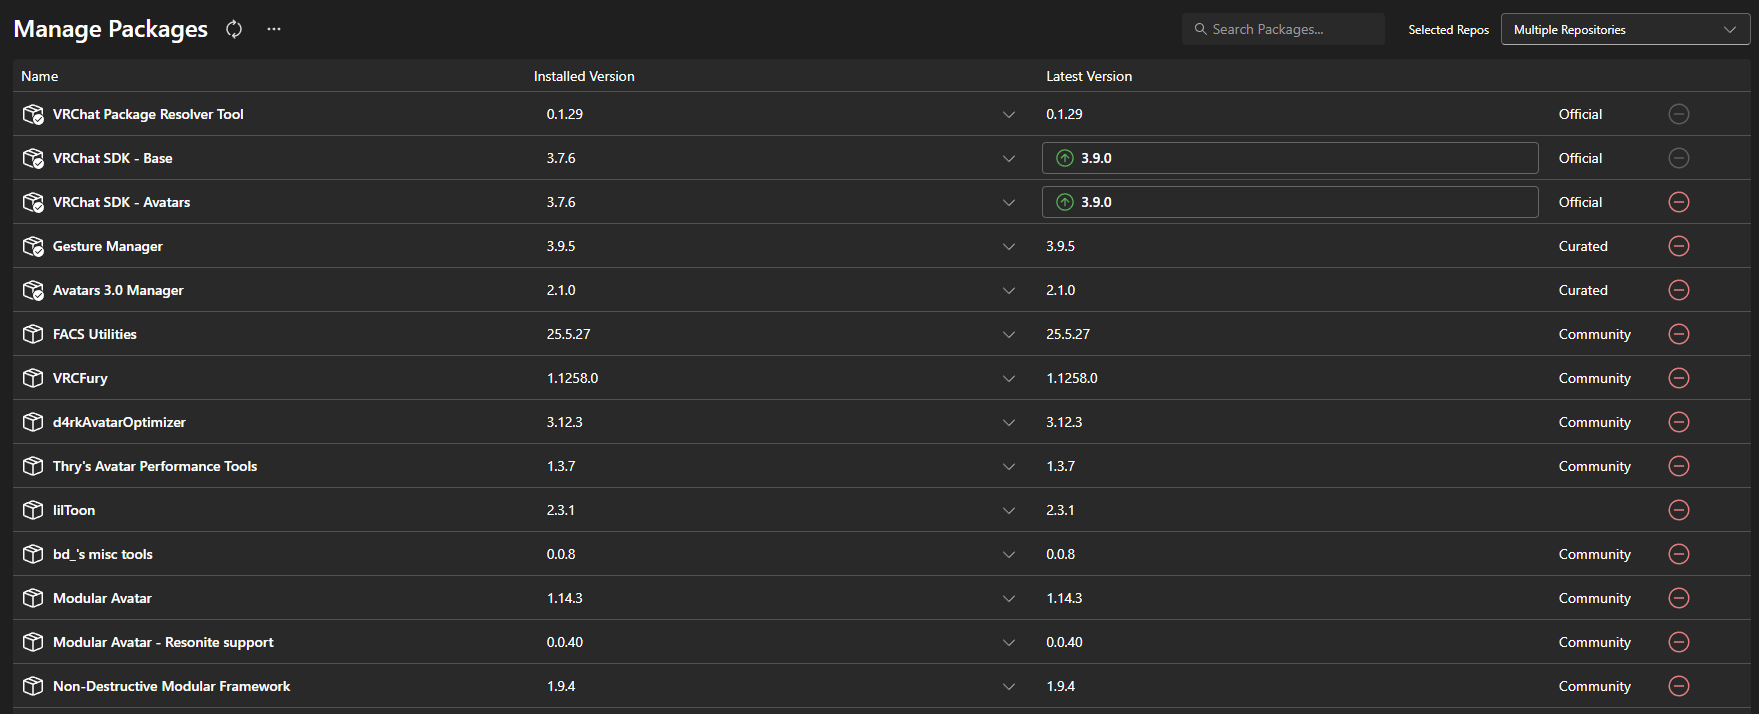Open version dropdown for Gesture Manager
The width and height of the screenshot is (1759, 714).
click(x=1009, y=247)
